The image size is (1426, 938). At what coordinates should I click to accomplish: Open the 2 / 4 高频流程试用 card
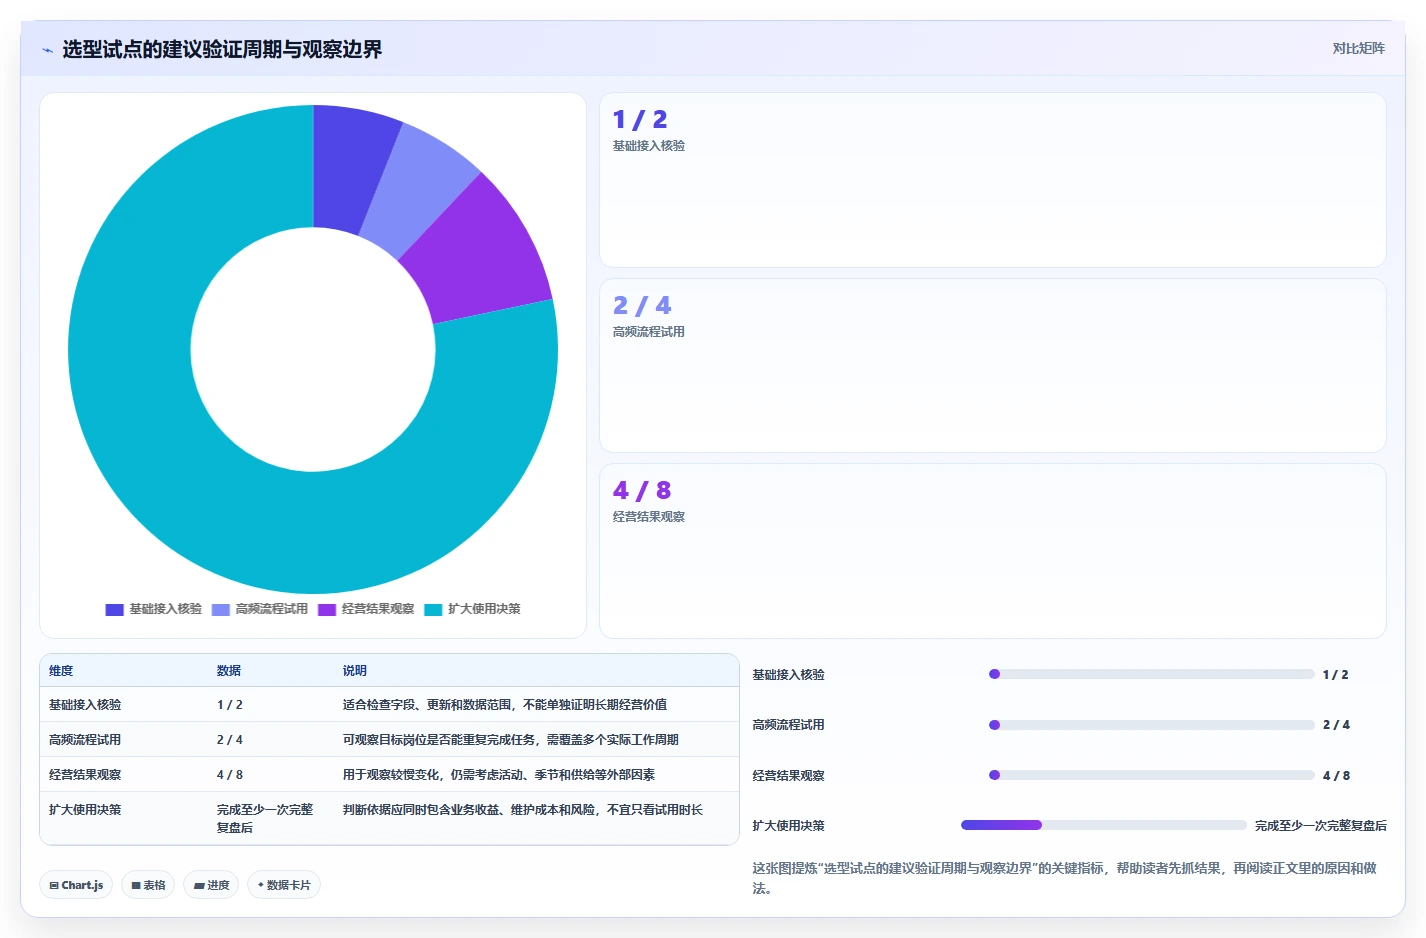(992, 365)
